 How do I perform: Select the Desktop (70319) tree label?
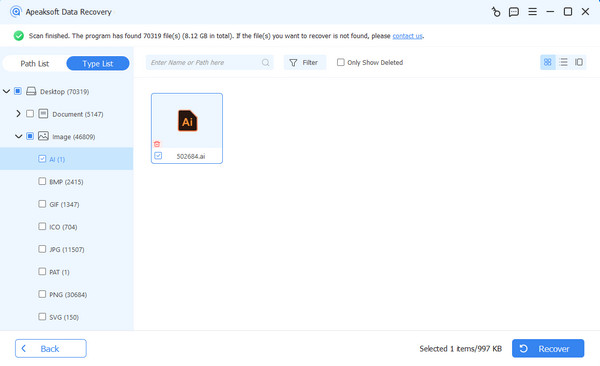(65, 92)
